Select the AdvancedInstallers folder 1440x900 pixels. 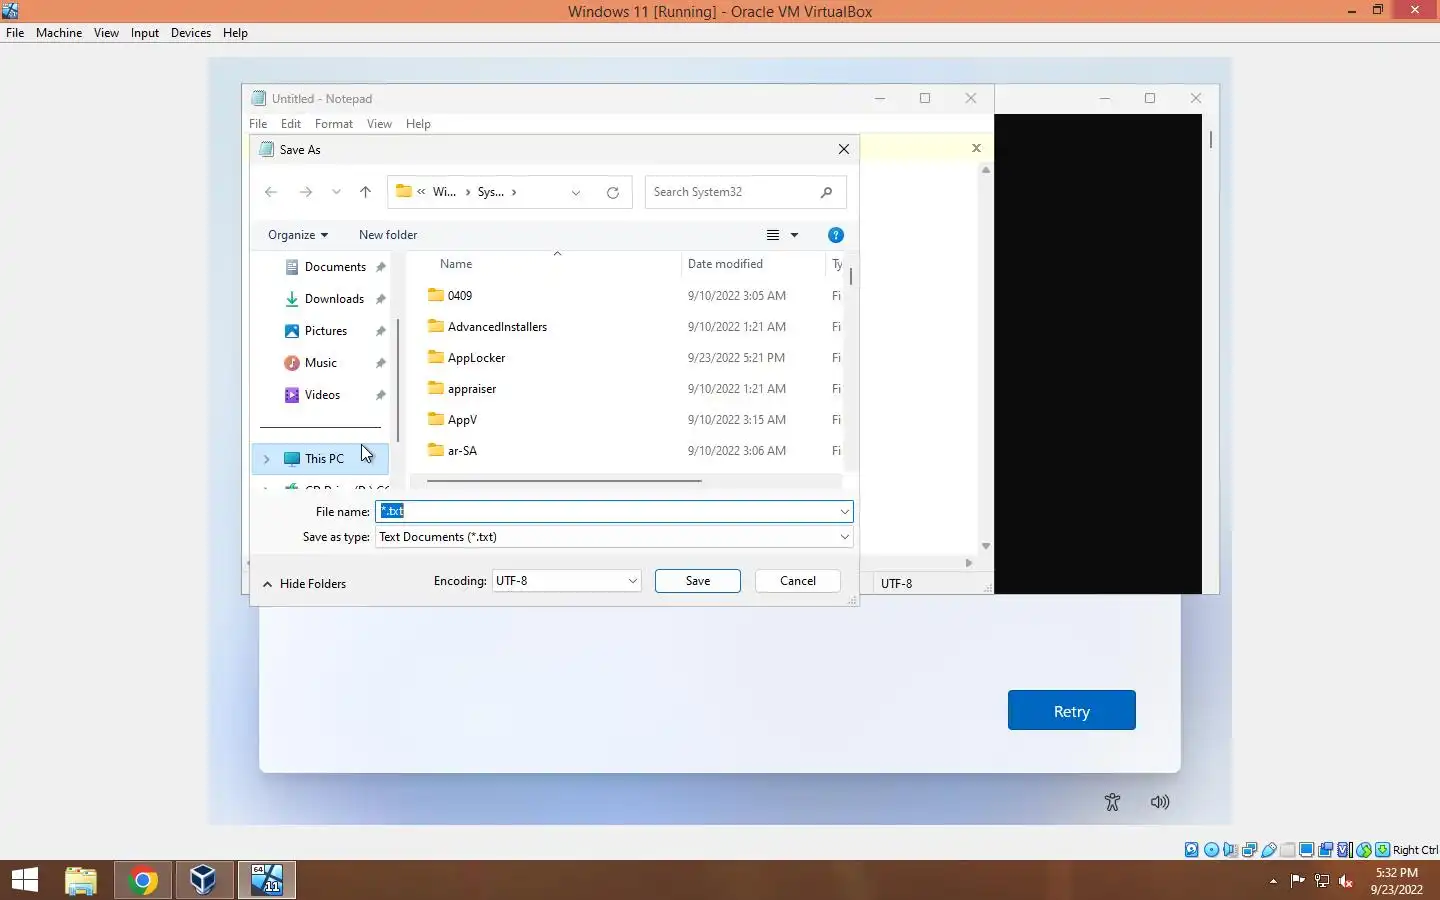497,327
